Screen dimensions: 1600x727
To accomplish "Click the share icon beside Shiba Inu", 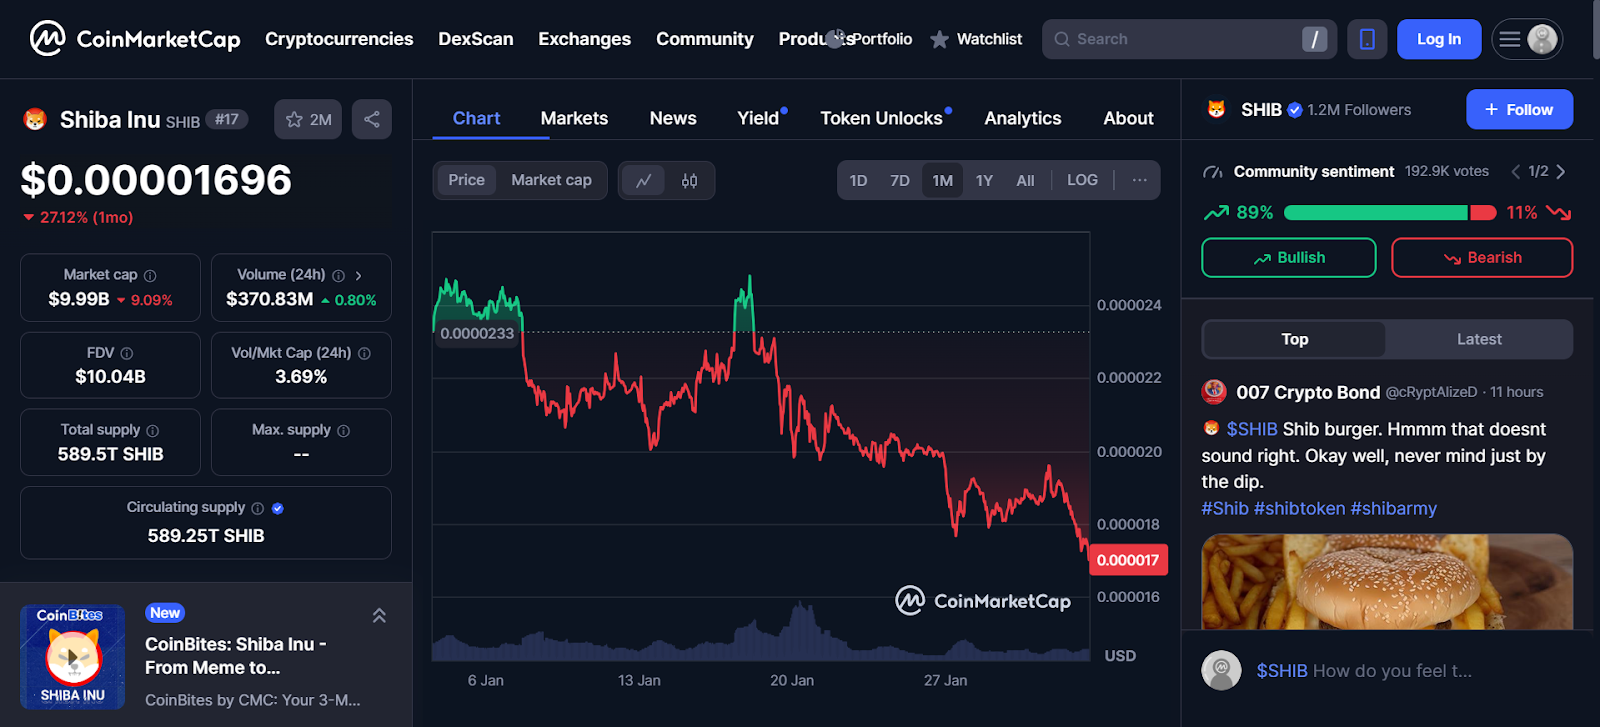I will (x=372, y=119).
